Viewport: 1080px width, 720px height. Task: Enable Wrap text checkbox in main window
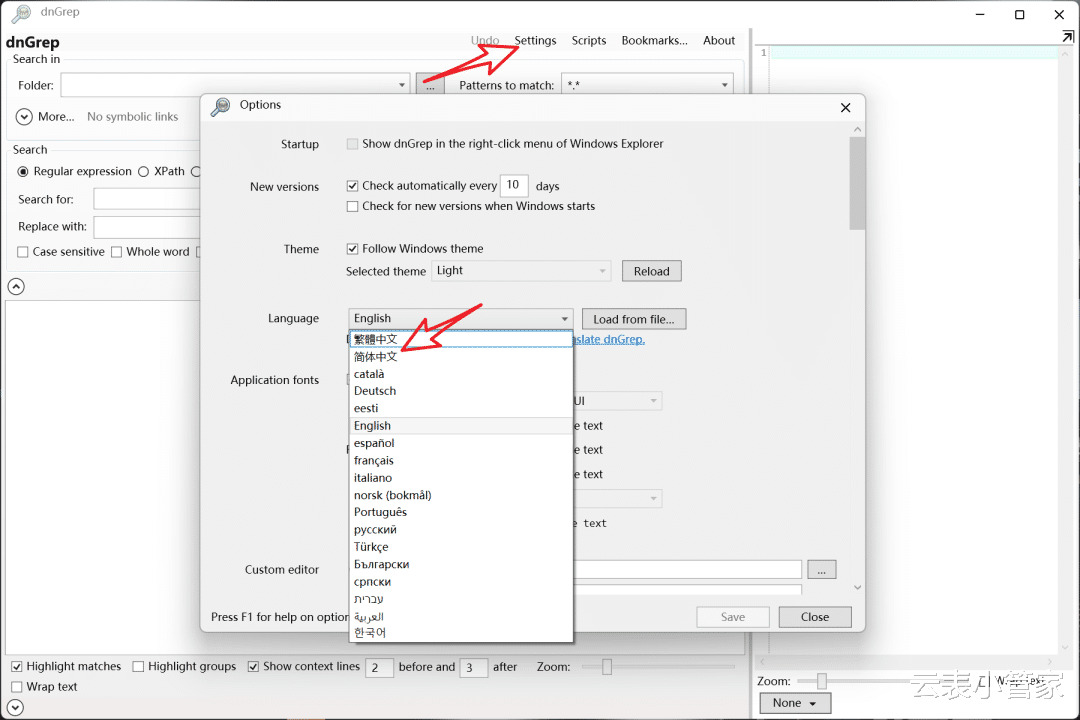tap(17, 687)
